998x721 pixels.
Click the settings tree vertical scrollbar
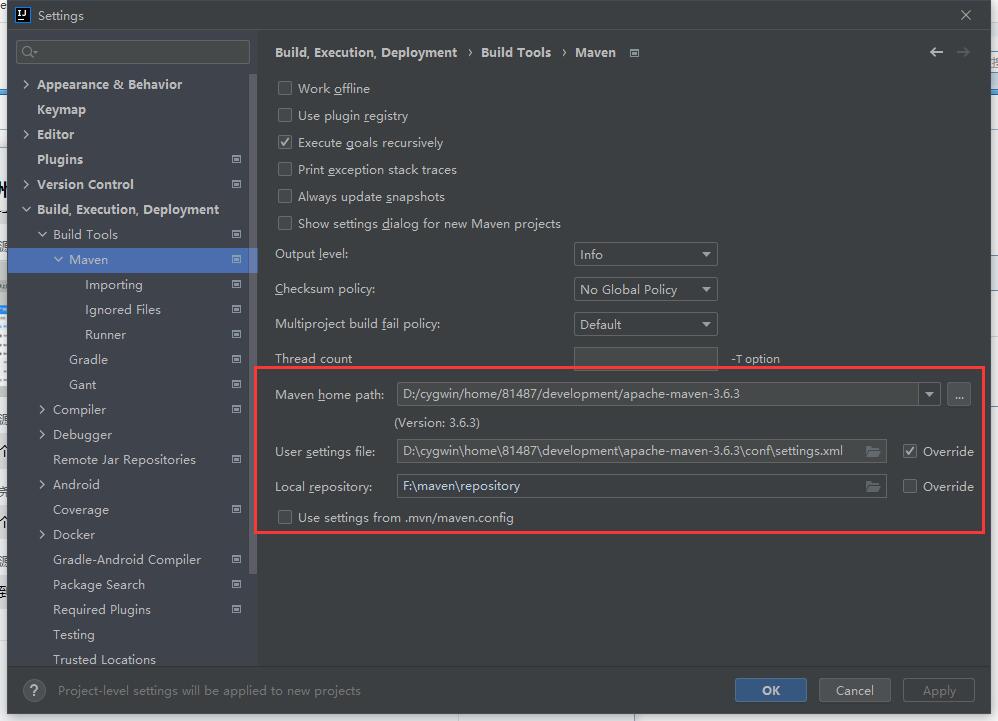point(253,325)
